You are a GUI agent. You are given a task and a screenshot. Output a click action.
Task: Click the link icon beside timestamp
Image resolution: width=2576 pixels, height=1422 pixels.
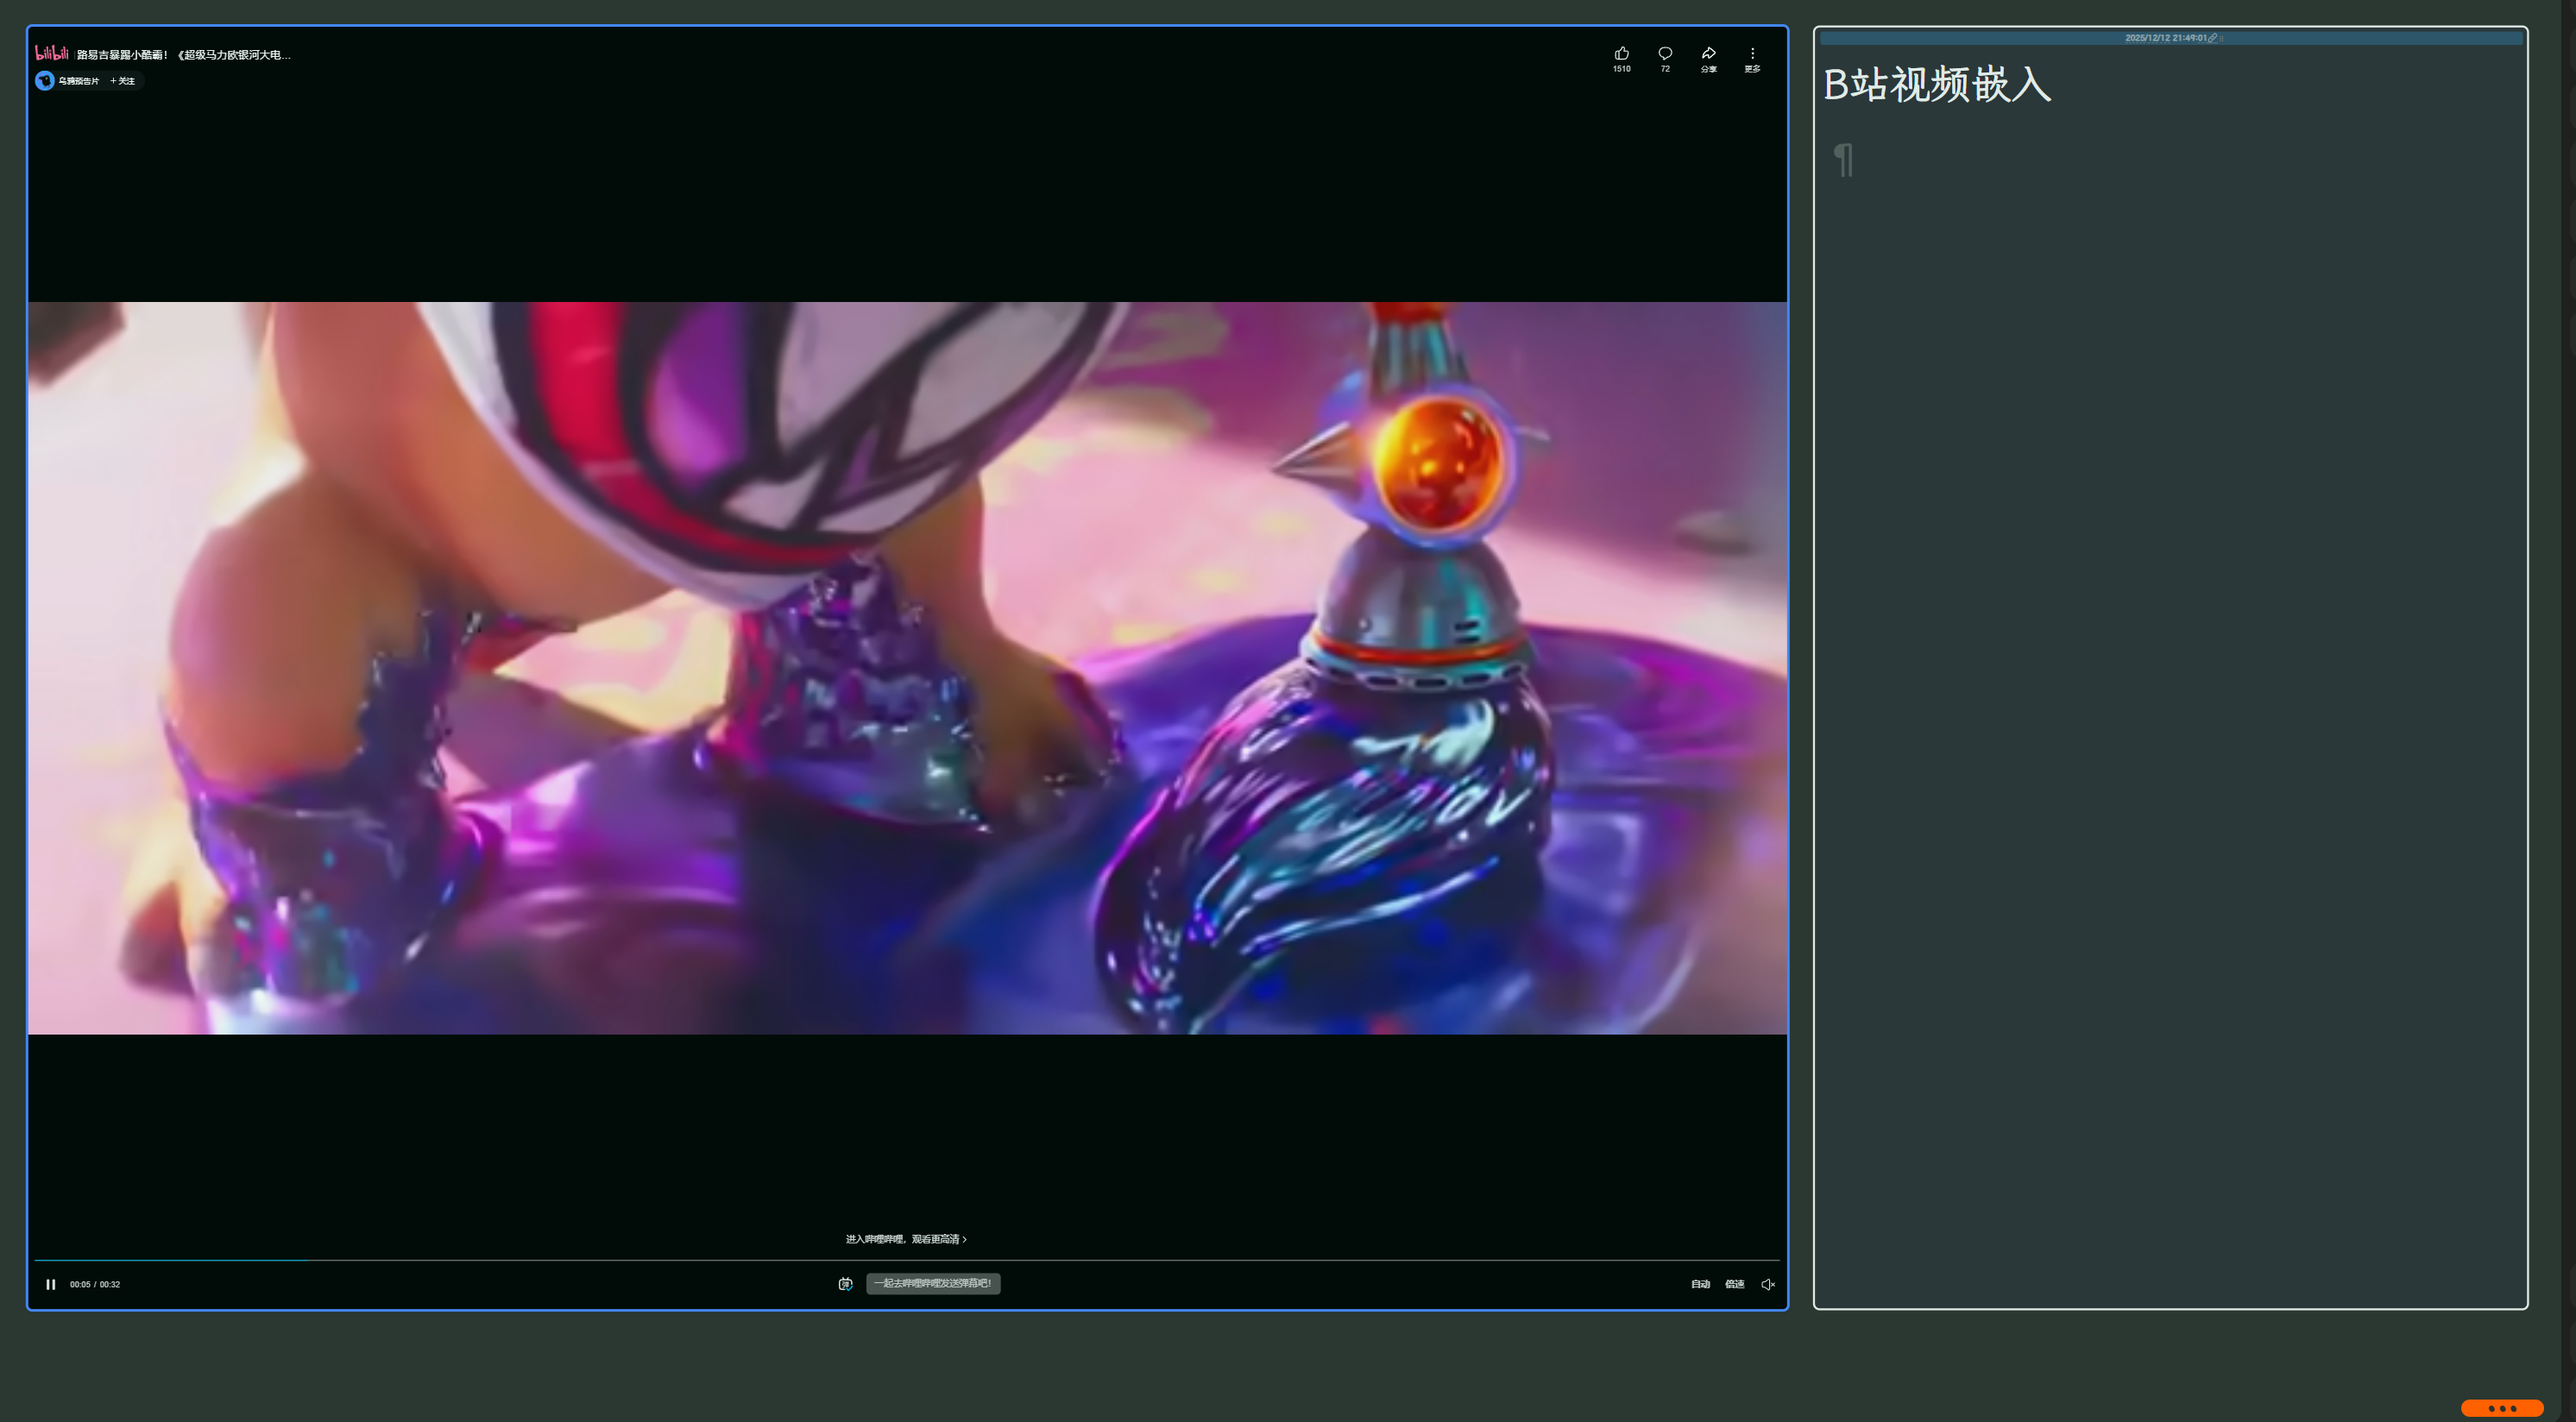point(2212,38)
